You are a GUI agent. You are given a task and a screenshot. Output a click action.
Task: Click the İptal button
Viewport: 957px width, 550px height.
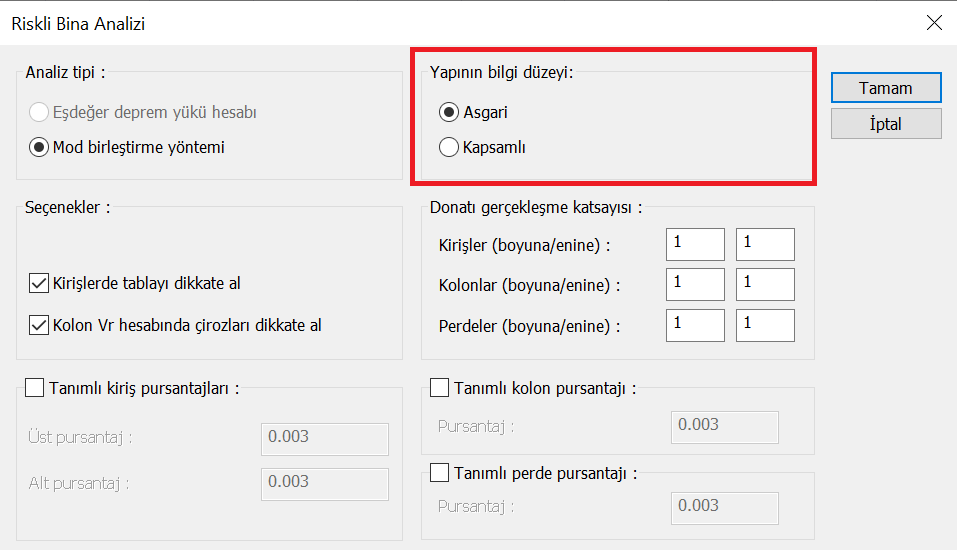885,124
